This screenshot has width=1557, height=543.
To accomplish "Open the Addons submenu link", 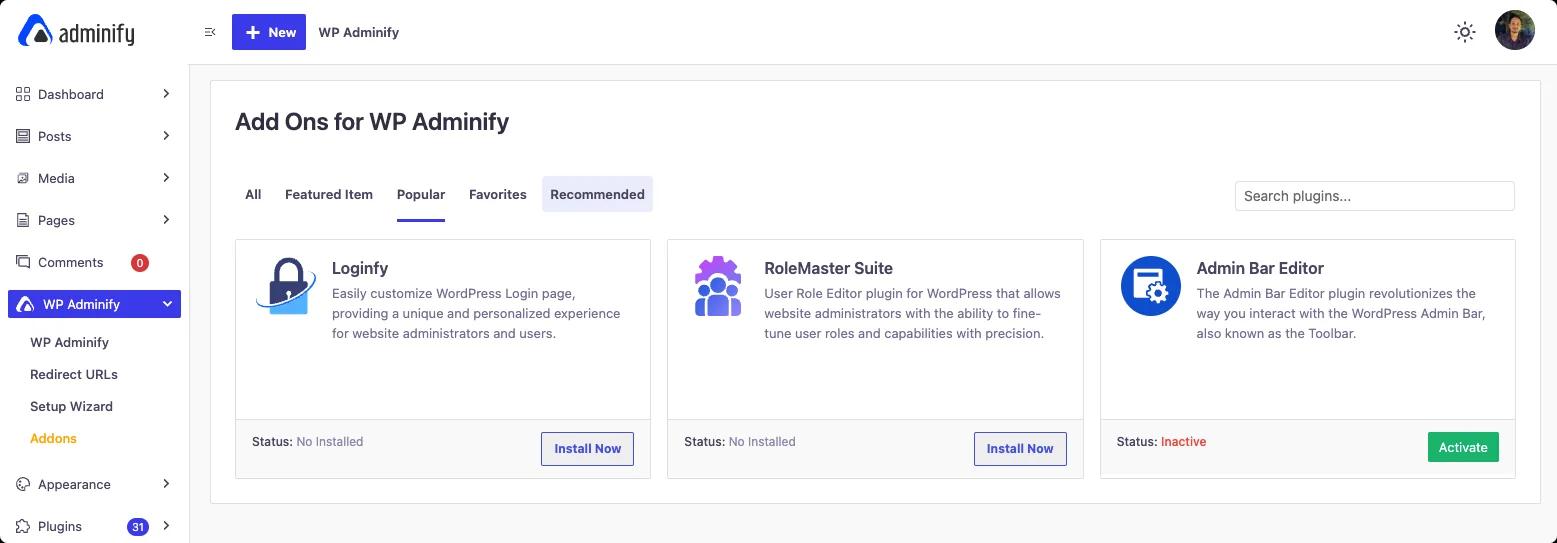I will coord(53,438).
